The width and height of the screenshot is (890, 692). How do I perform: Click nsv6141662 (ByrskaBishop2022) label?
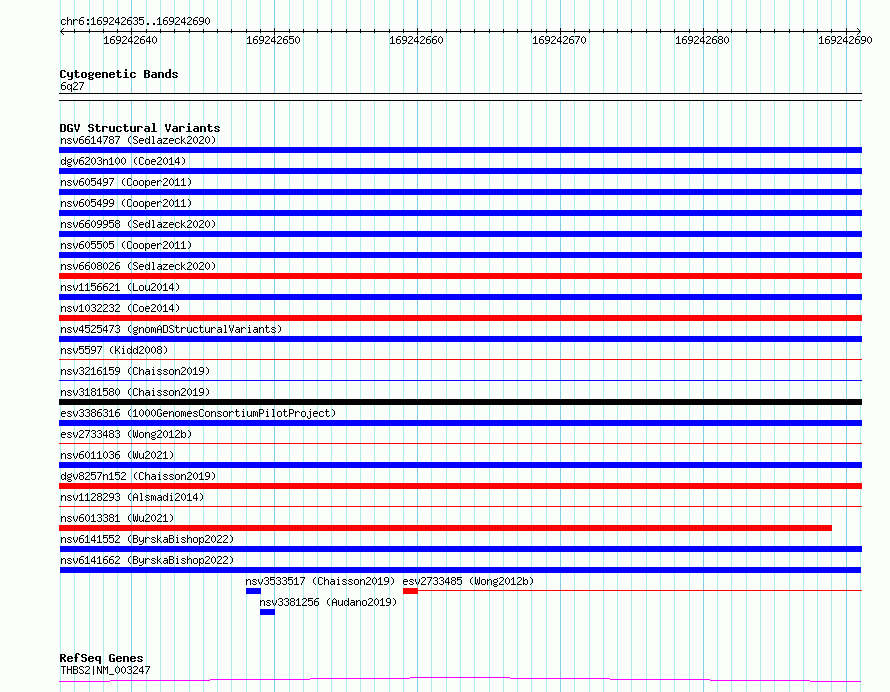tap(147, 560)
